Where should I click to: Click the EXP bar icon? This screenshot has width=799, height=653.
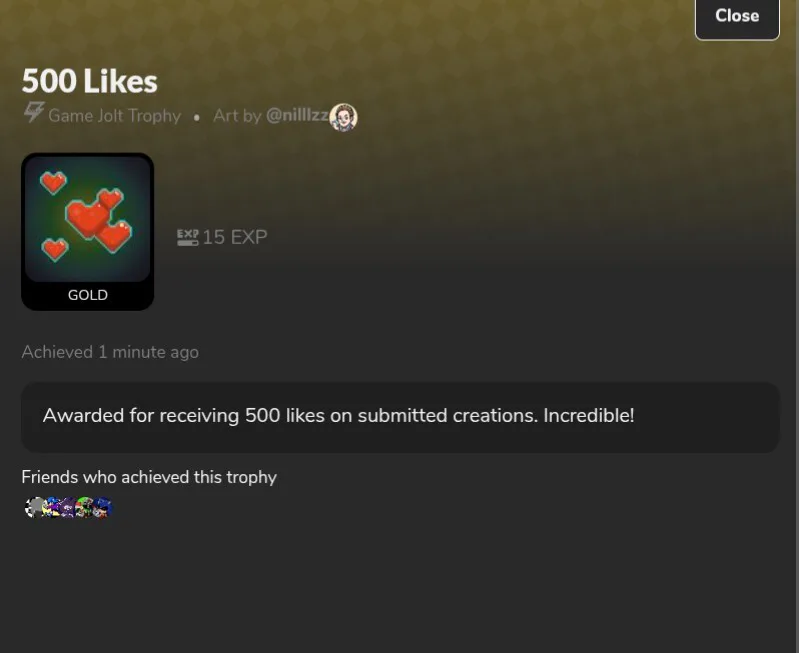(188, 237)
